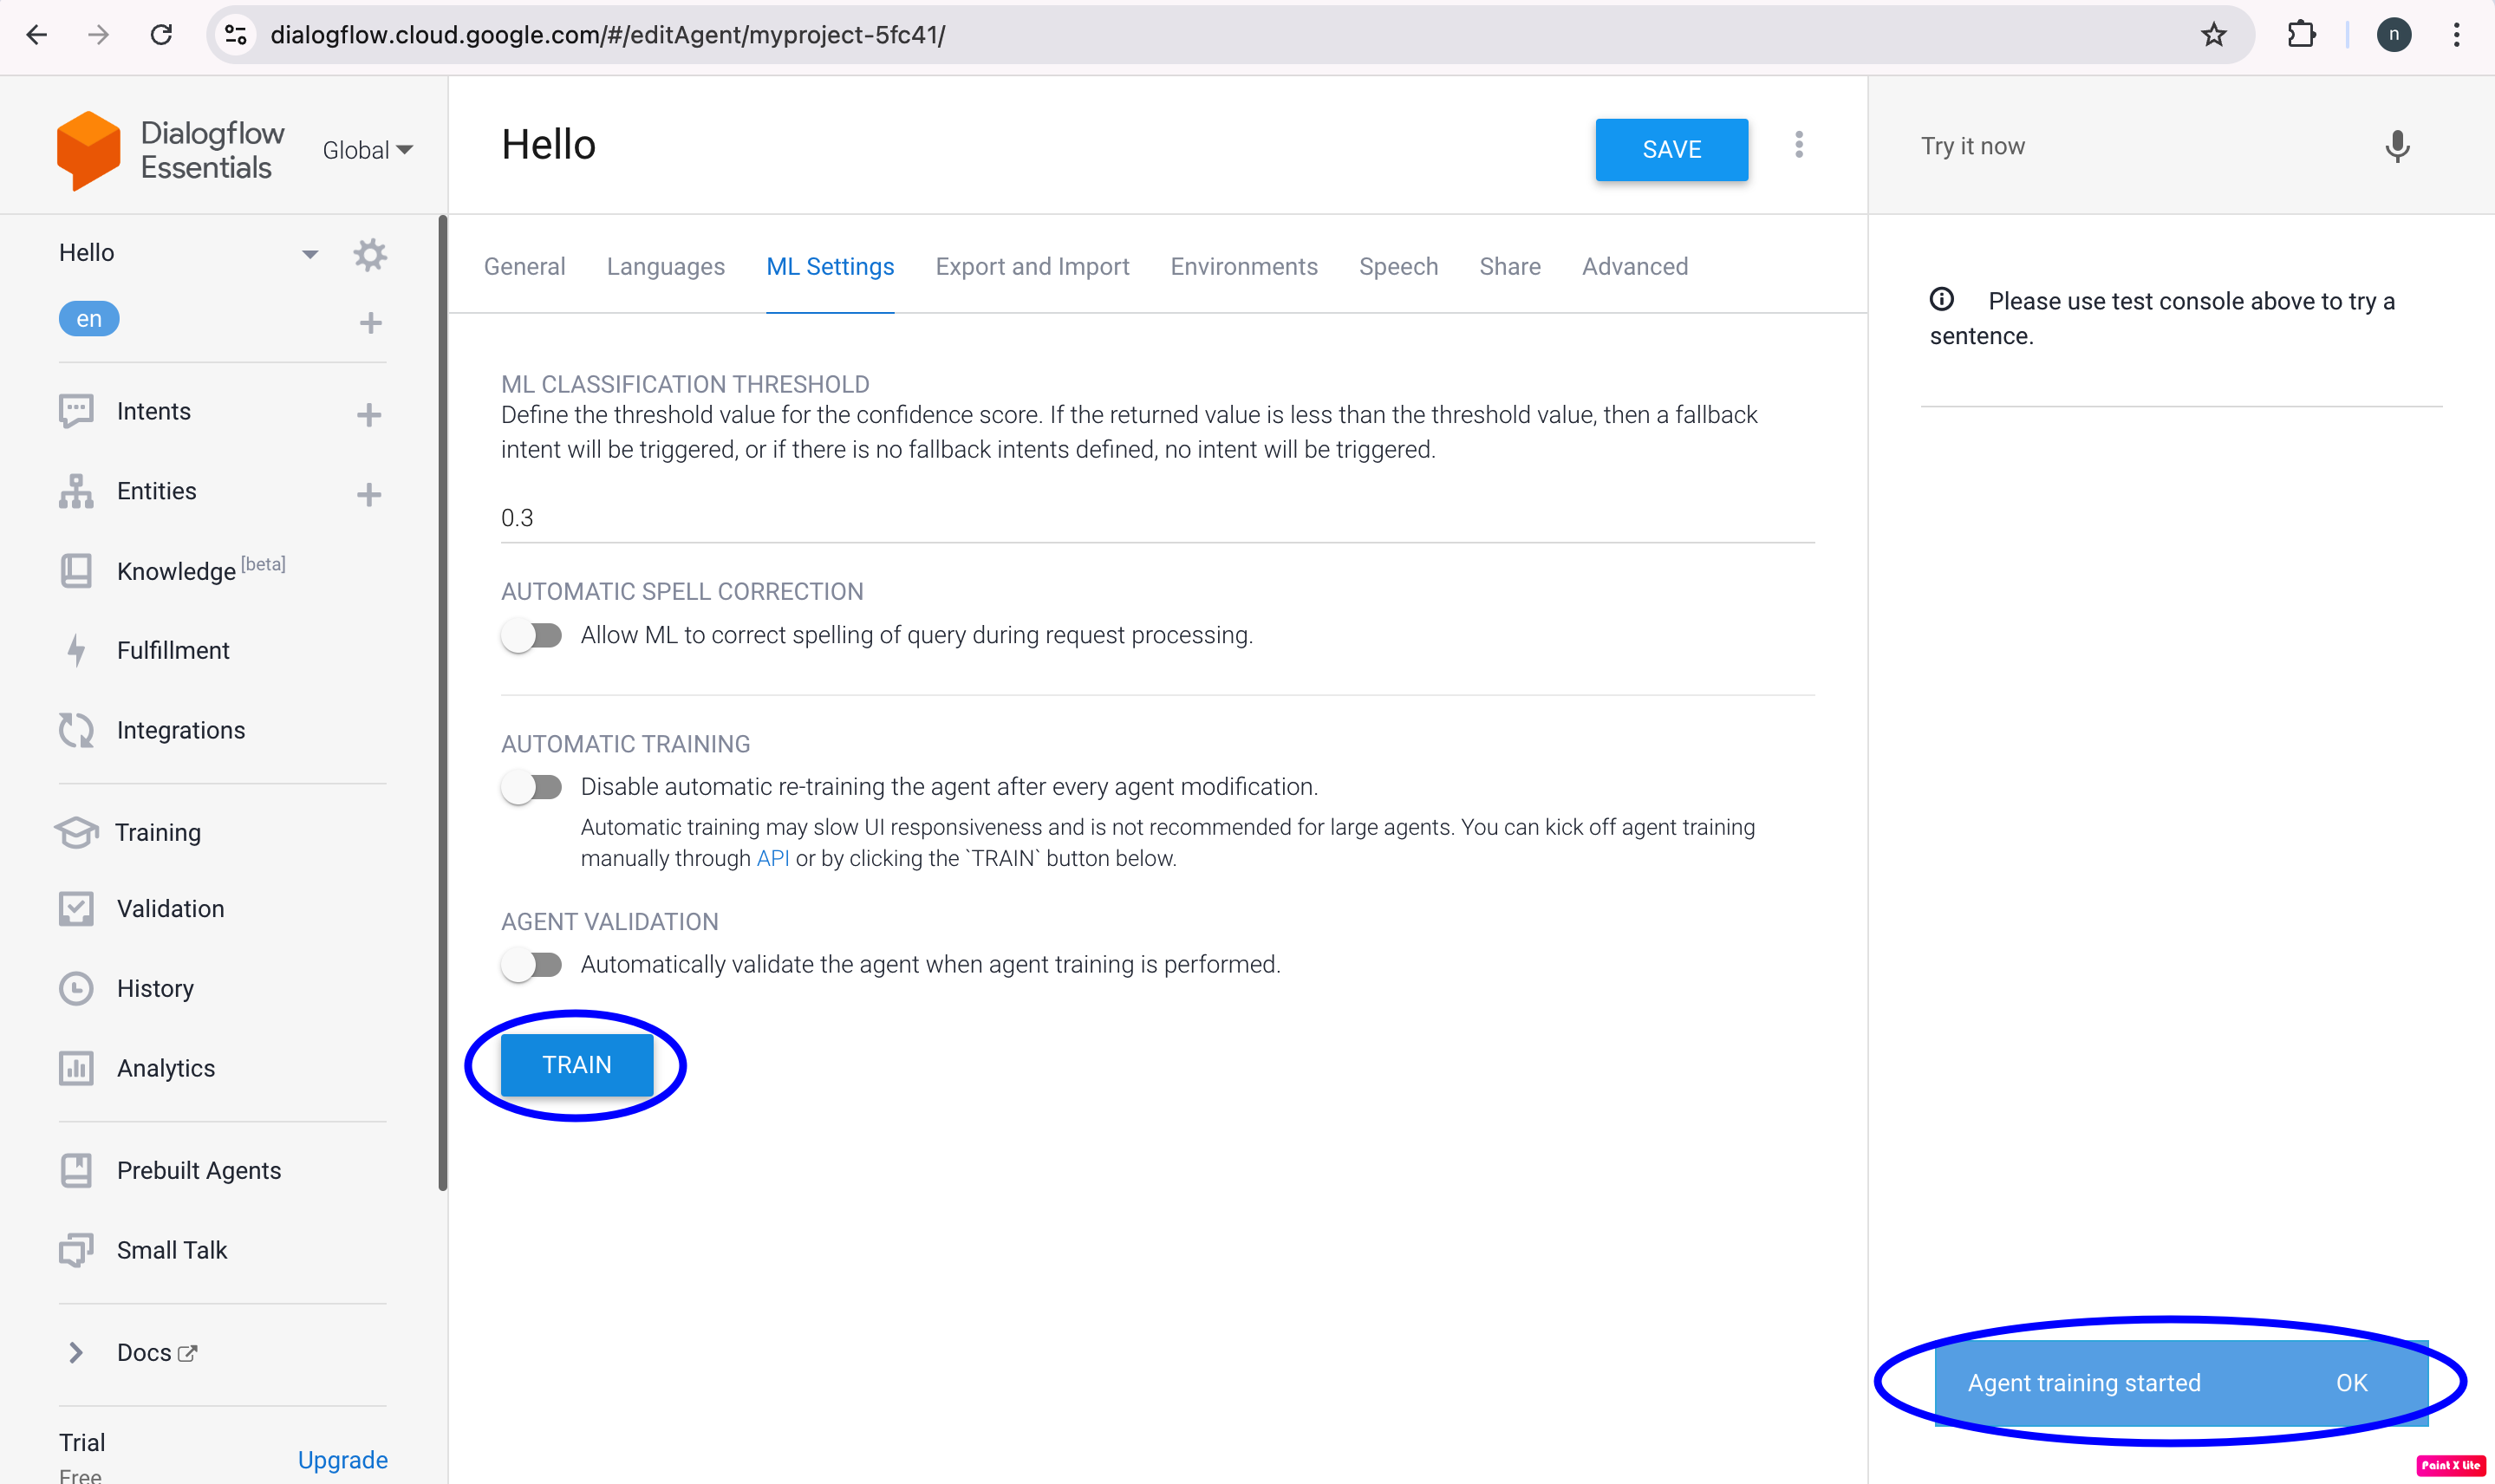Open the Speech settings tab
The height and width of the screenshot is (1484, 2495).
click(x=1397, y=266)
